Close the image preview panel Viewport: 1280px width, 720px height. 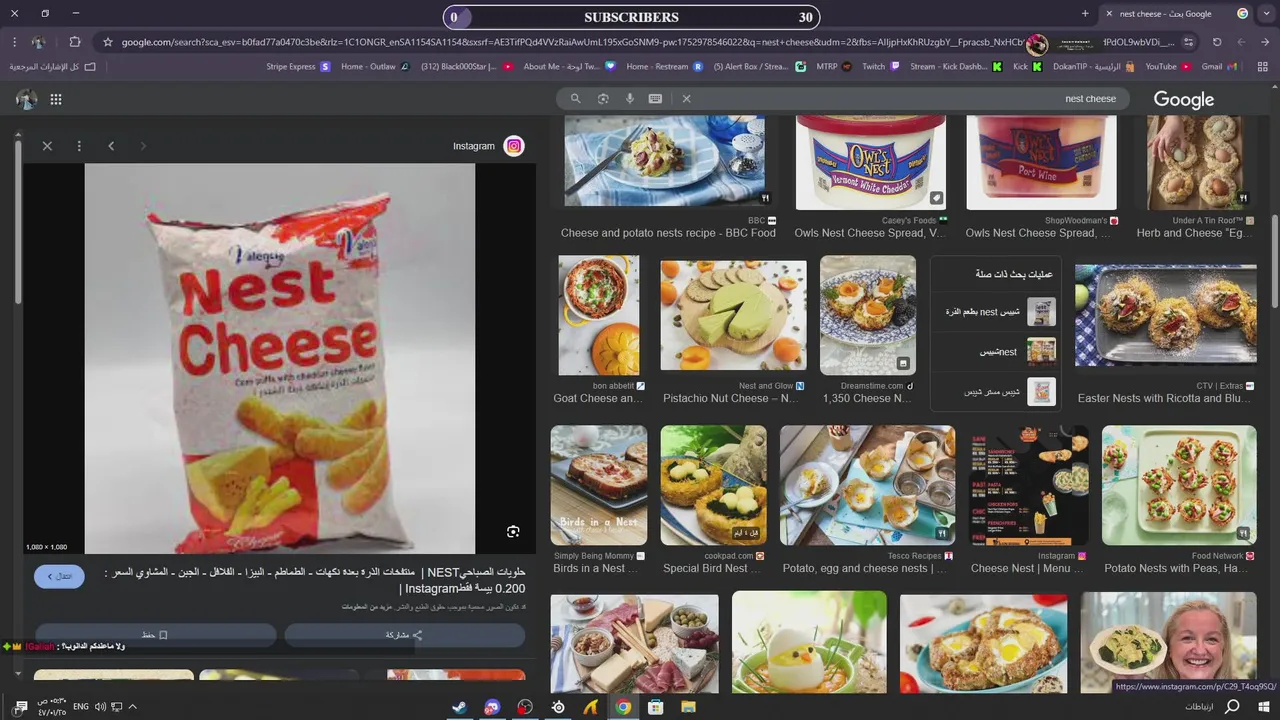coord(47,146)
